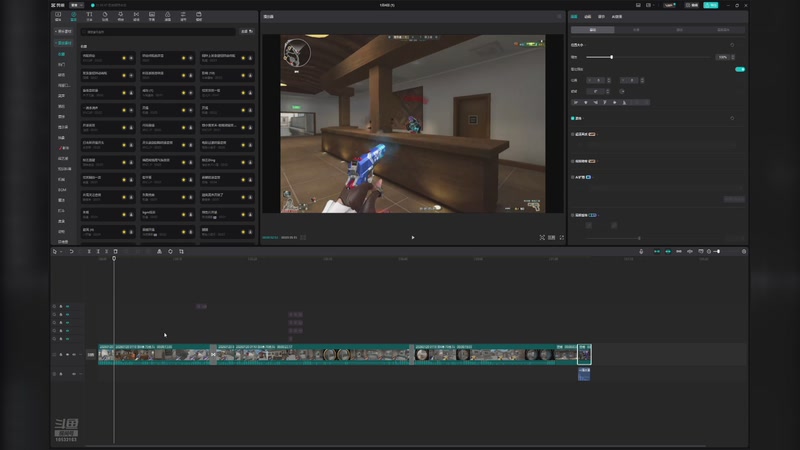Toggle the uniform scale switch in properties

point(740,69)
